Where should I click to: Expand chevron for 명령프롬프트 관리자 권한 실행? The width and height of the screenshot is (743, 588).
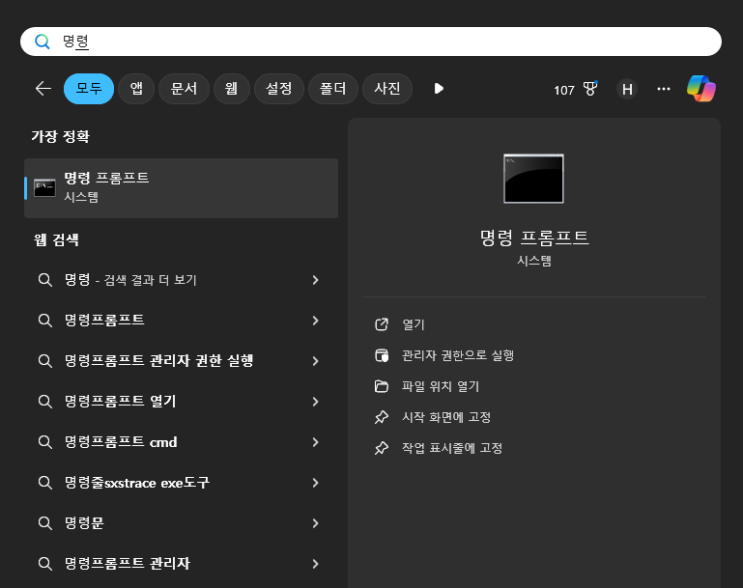point(316,361)
